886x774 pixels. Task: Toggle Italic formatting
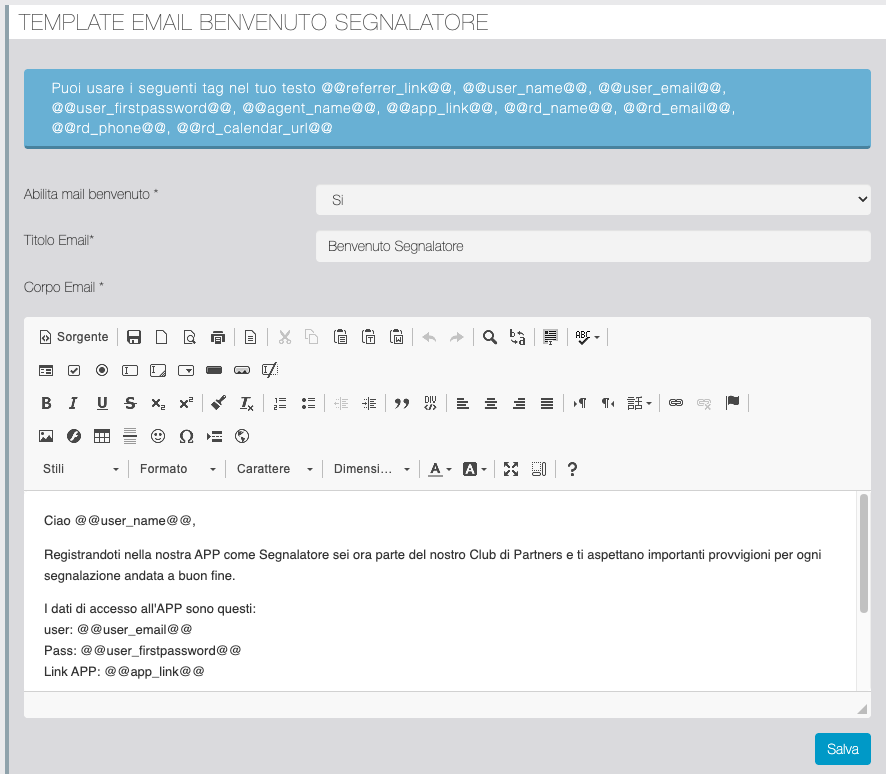pyautogui.click(x=73, y=403)
